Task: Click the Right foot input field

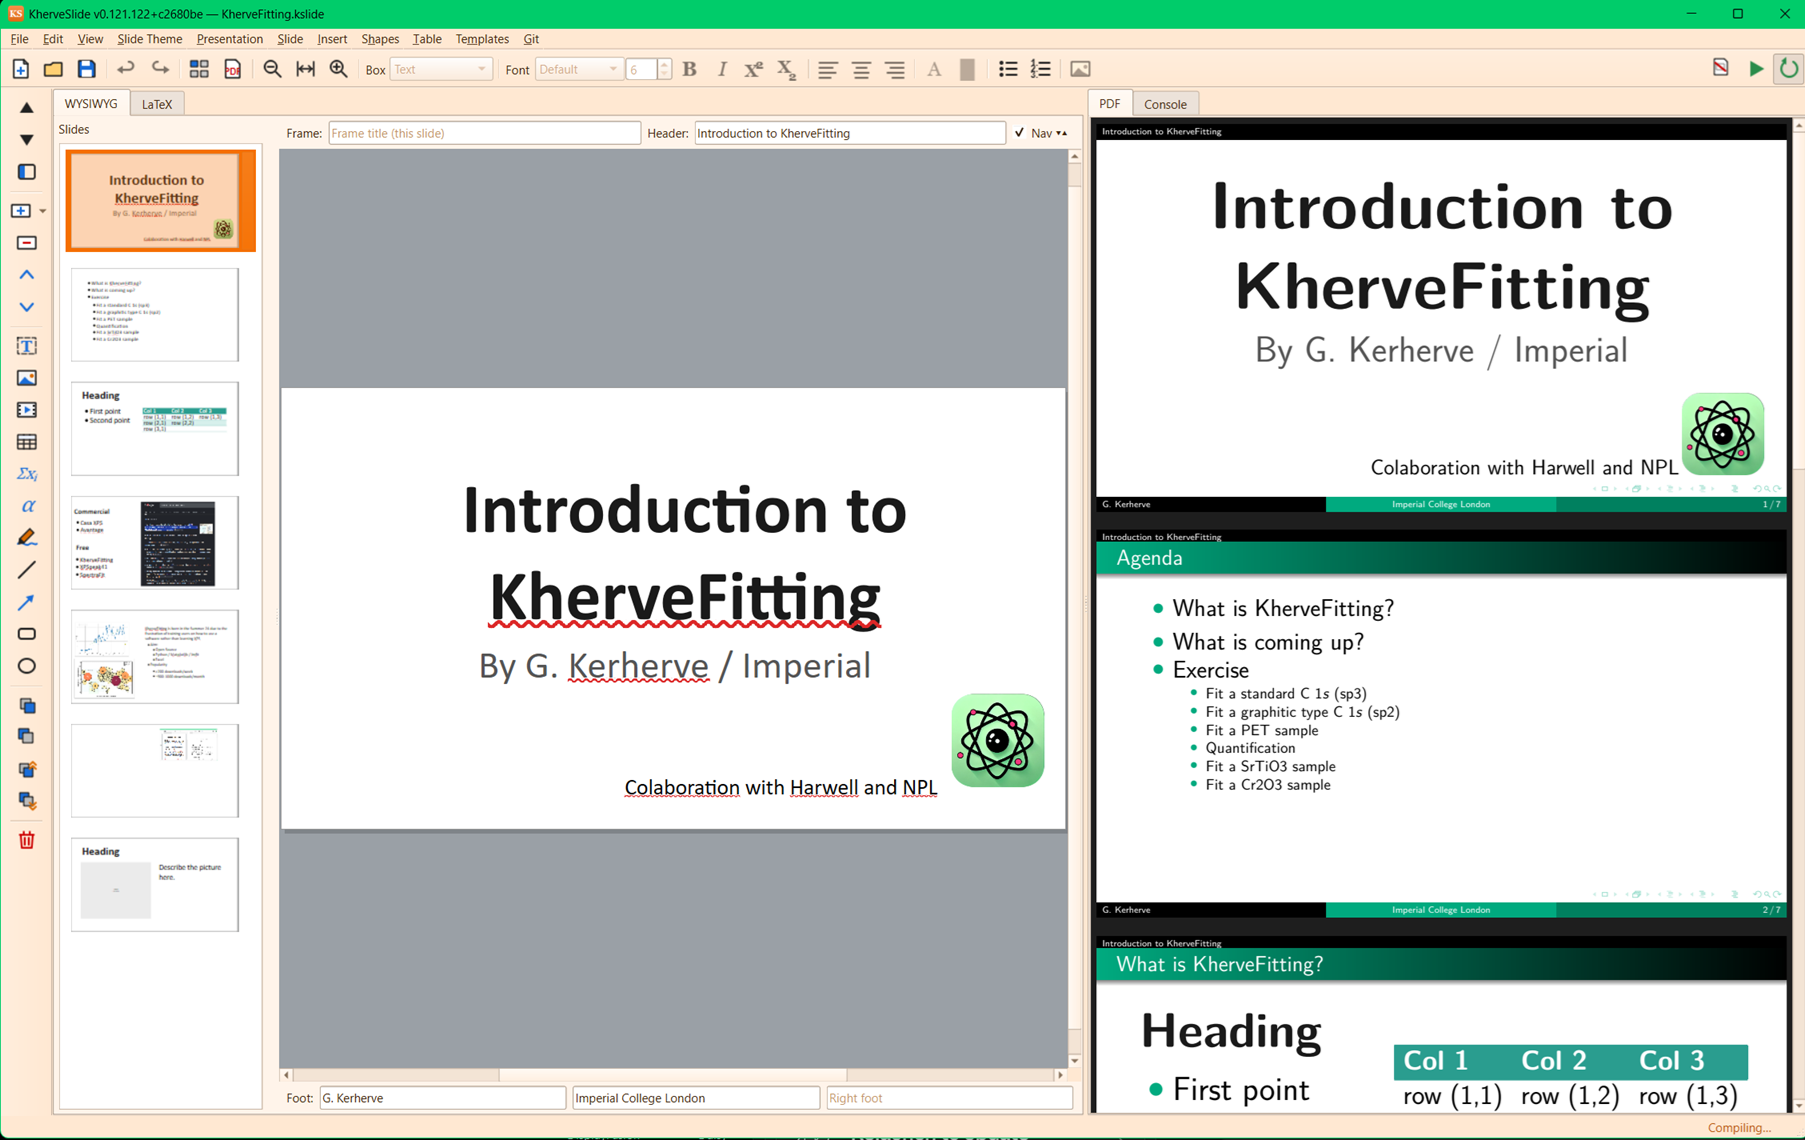Action: click(949, 1098)
